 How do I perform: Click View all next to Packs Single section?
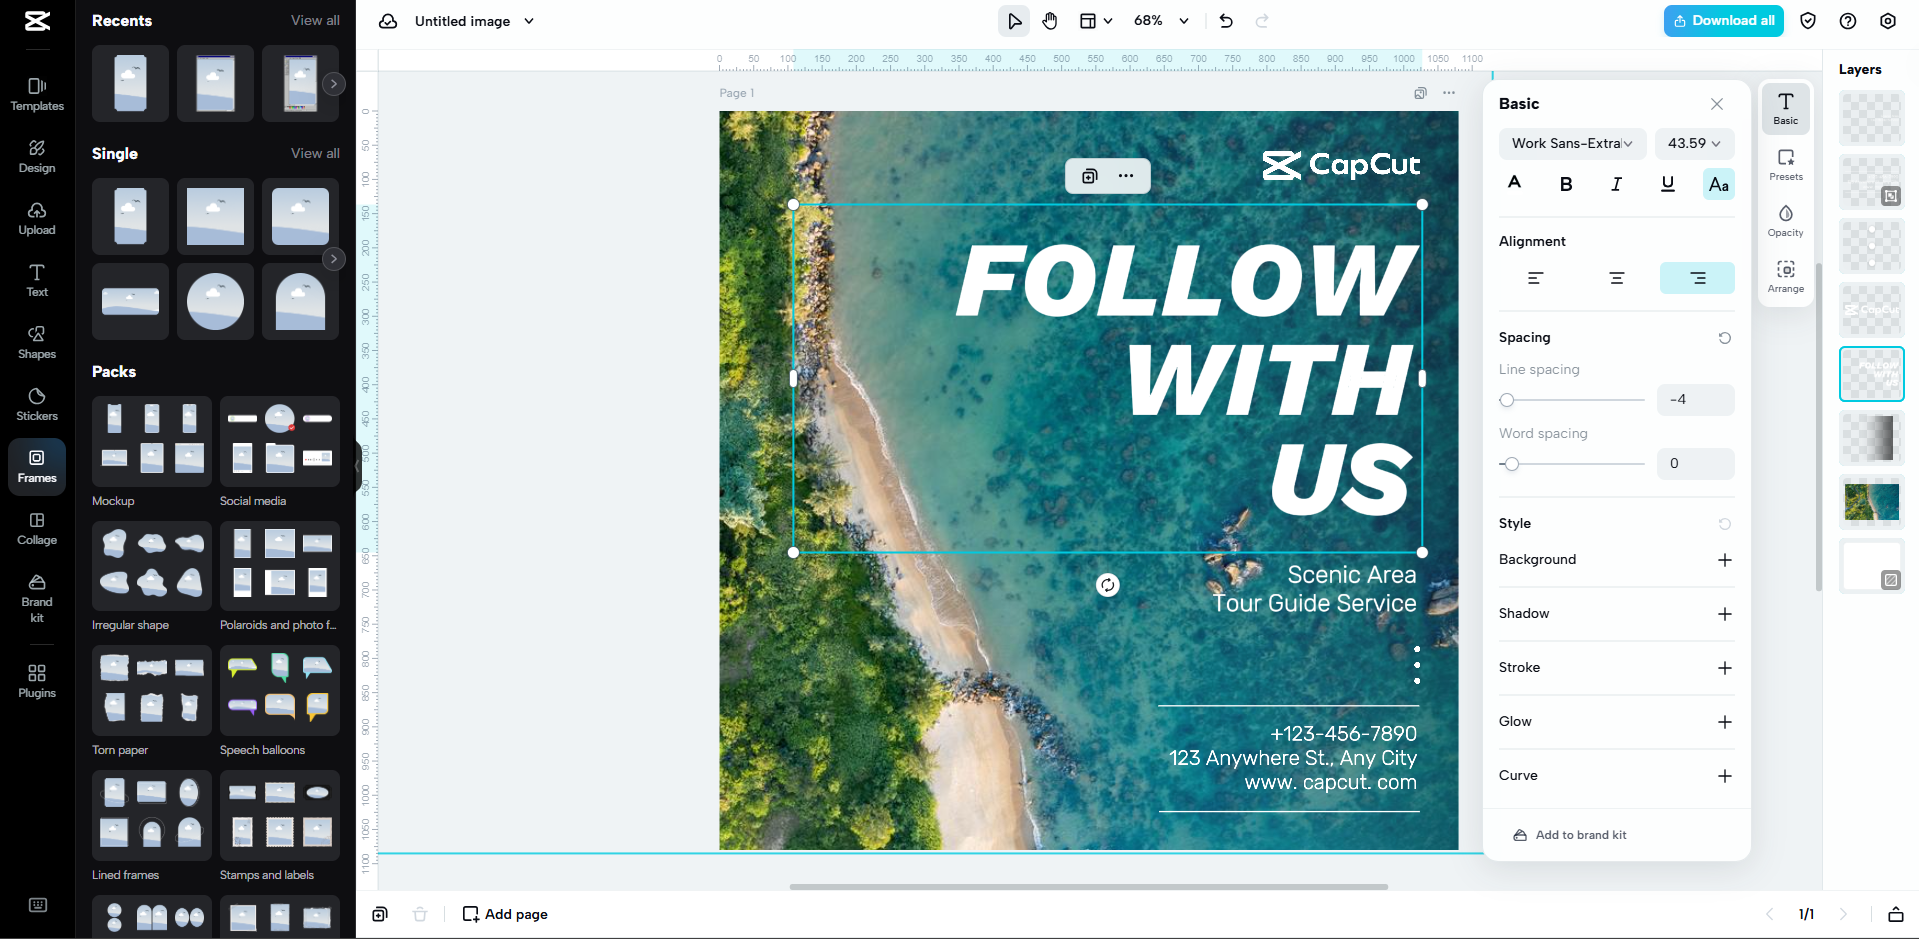coord(314,153)
